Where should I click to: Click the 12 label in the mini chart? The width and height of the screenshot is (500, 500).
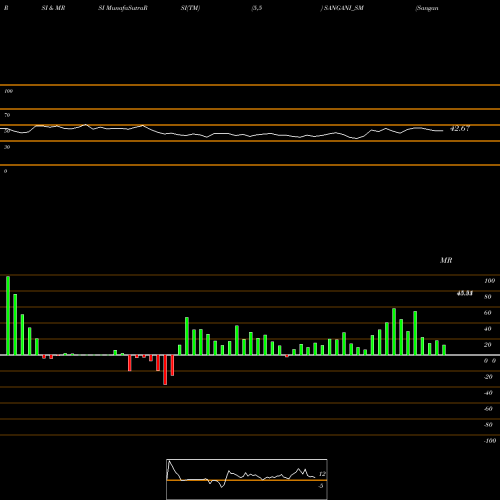(322, 474)
